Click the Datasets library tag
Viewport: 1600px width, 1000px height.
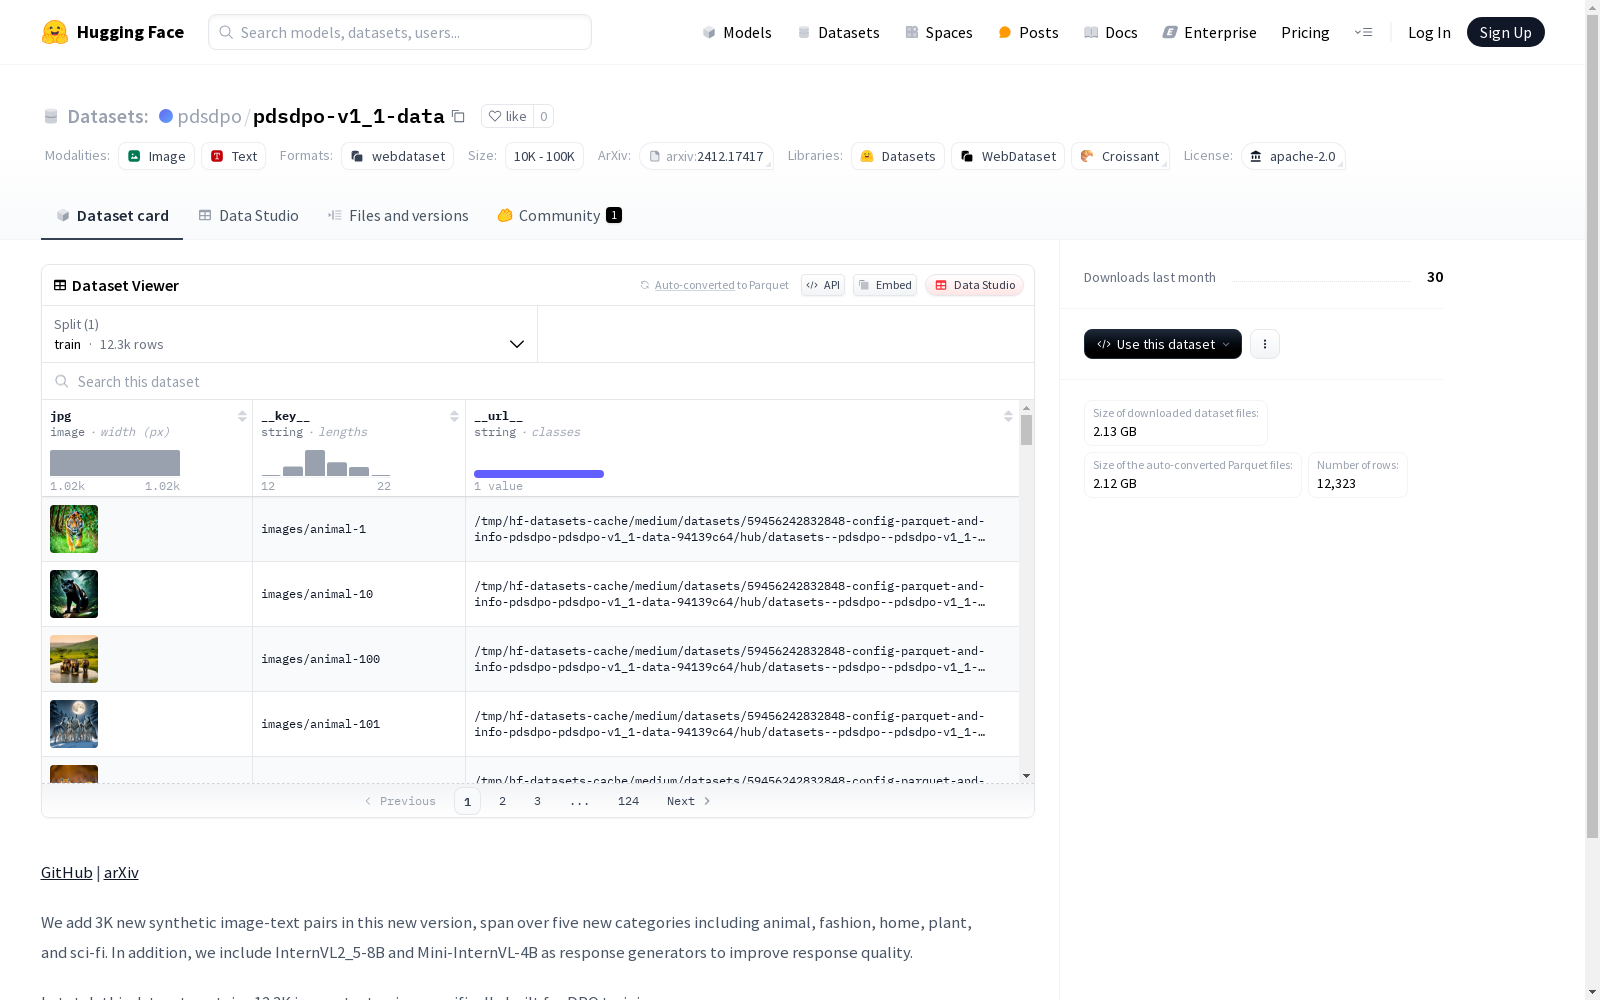[x=898, y=156]
